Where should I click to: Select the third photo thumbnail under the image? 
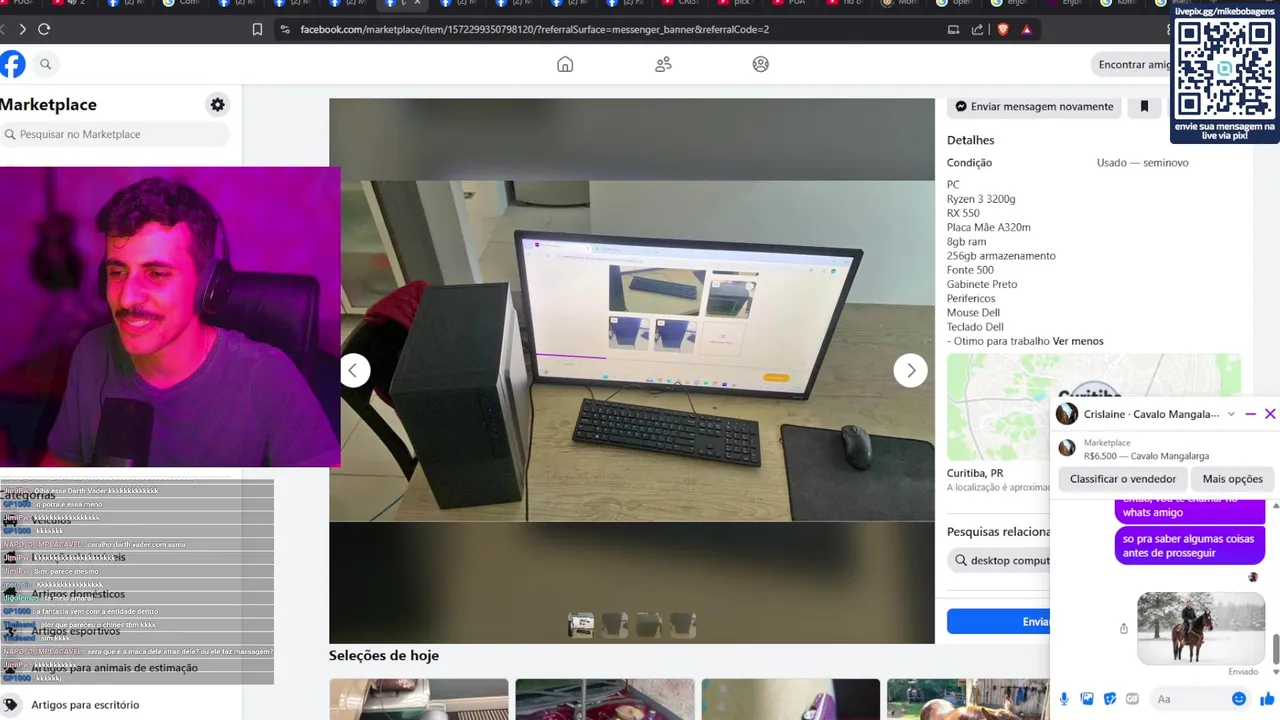tap(649, 625)
